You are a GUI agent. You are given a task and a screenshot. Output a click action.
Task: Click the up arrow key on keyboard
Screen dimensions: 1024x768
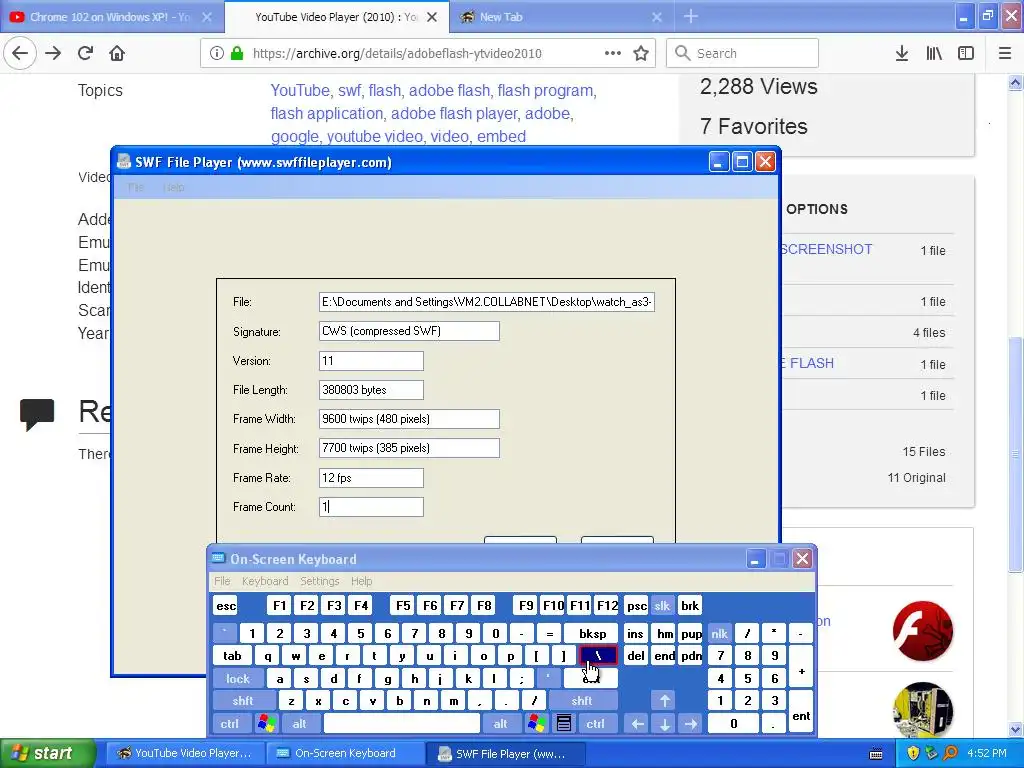coord(665,701)
